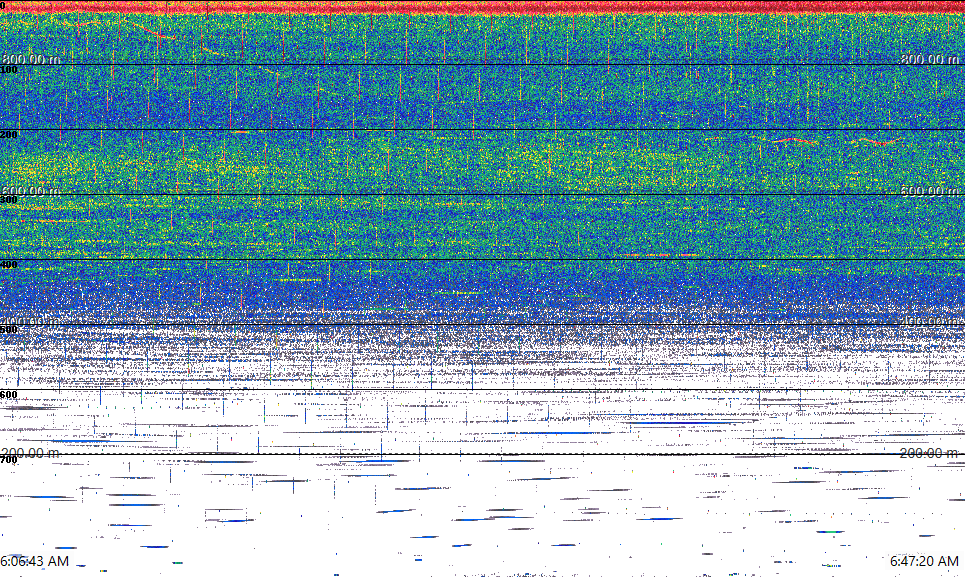Viewport: 965px width, 578px height.
Task: Select the 500 depth grid label
Action: click(x=9, y=330)
